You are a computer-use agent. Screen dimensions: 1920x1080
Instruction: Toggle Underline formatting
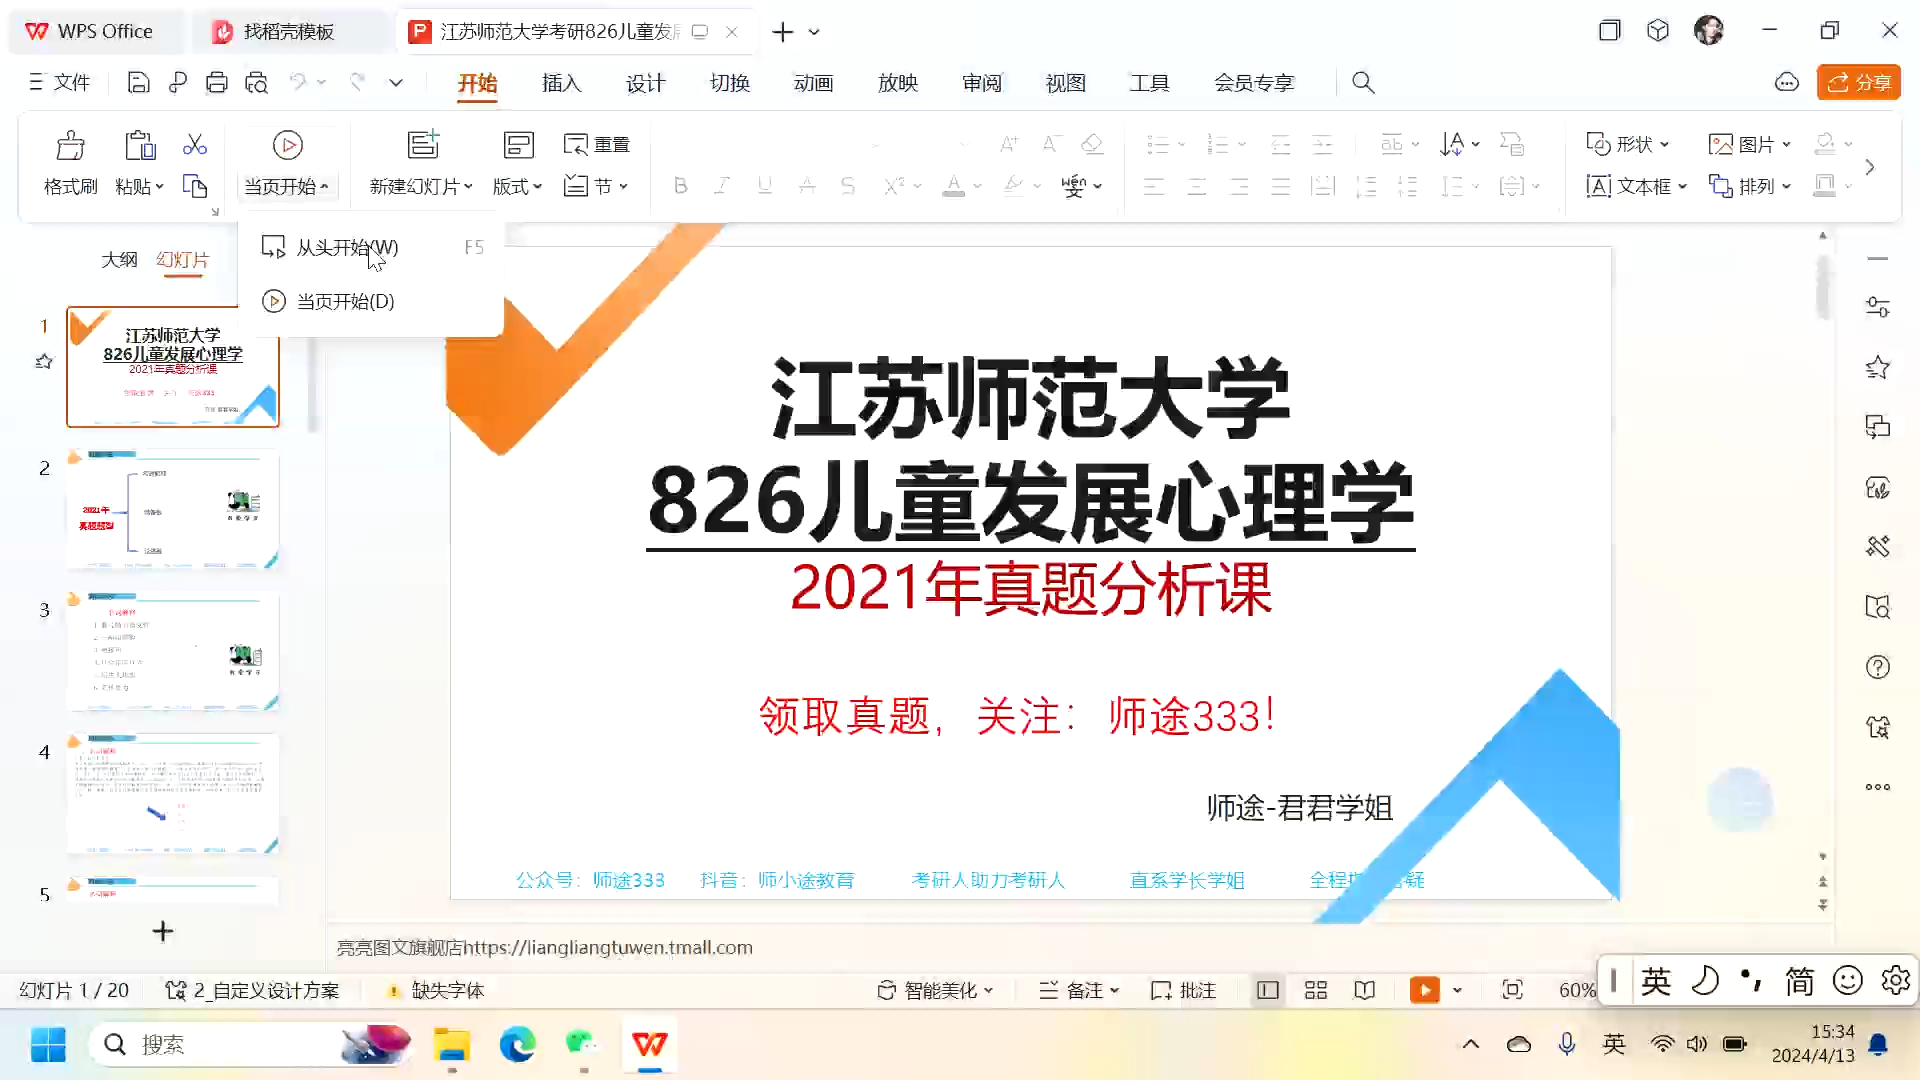765,186
